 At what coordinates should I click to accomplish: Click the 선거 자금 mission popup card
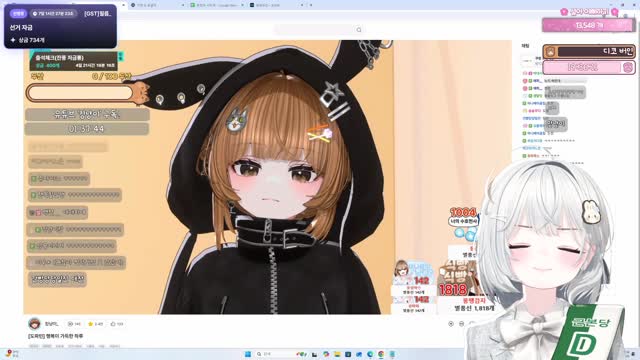[60, 27]
